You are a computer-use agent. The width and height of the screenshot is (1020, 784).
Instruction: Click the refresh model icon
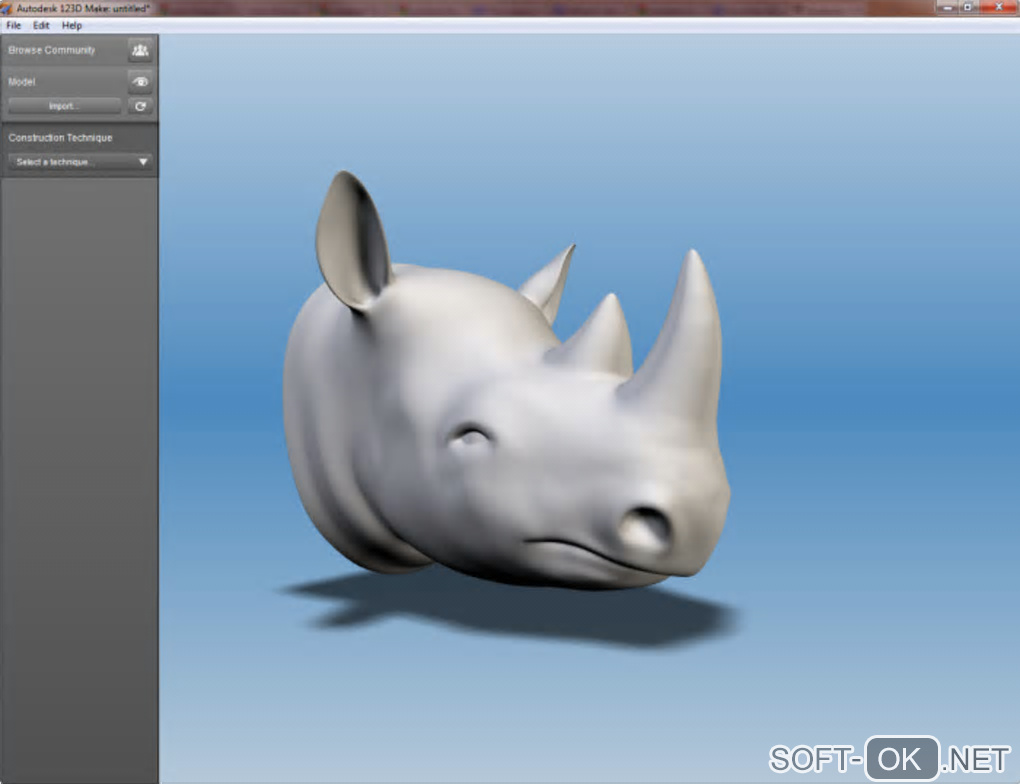pos(140,106)
